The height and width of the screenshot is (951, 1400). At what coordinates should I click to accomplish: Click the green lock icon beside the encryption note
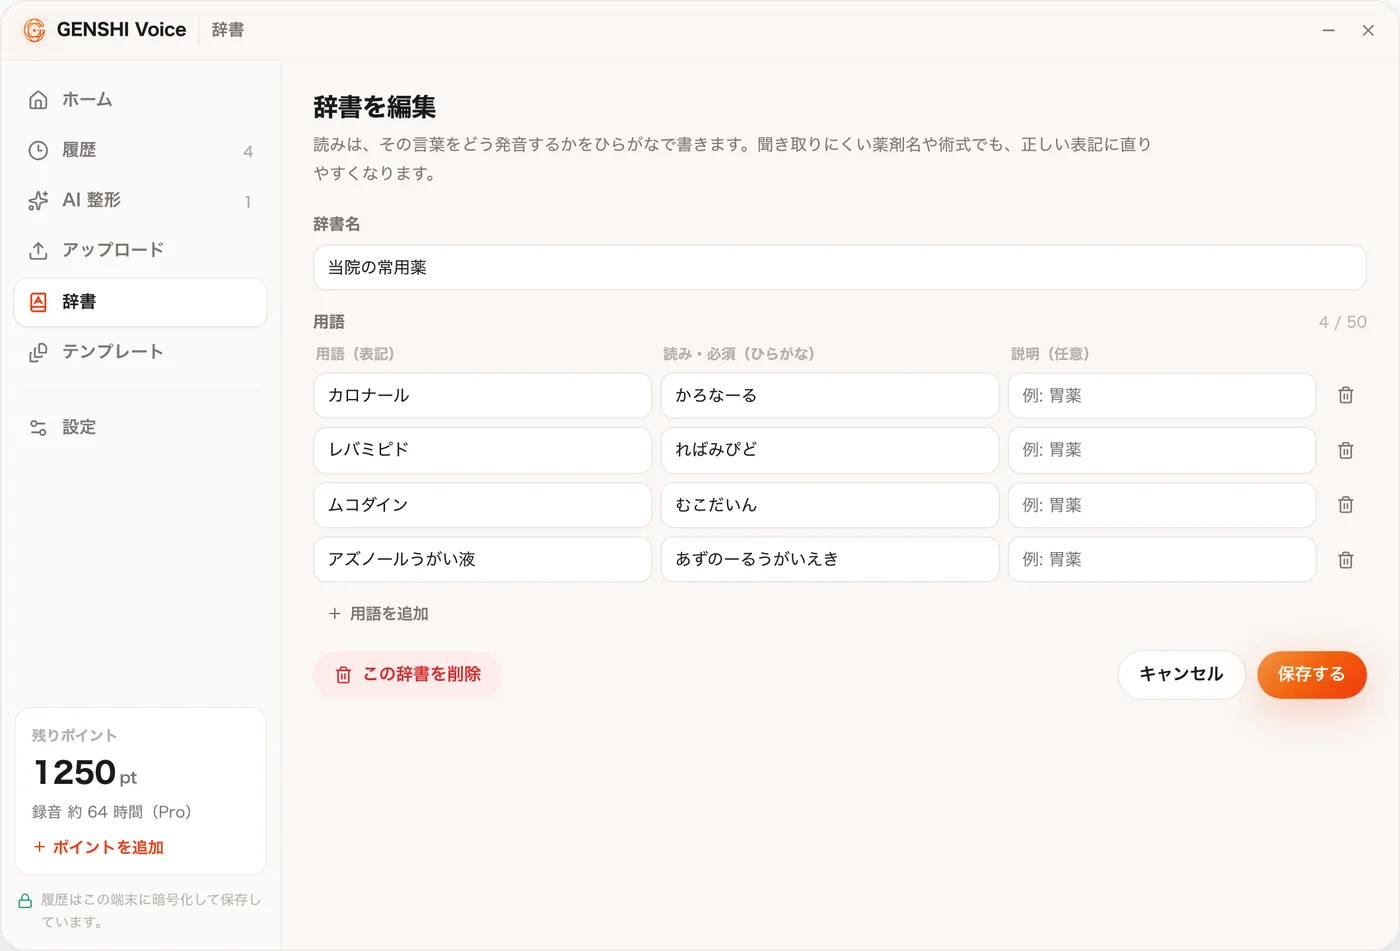click(x=25, y=901)
